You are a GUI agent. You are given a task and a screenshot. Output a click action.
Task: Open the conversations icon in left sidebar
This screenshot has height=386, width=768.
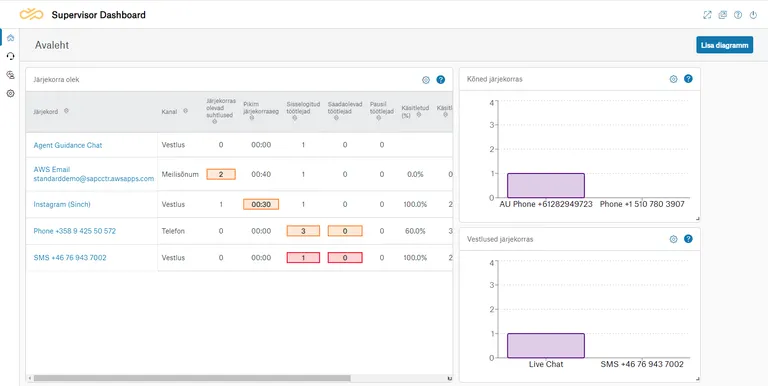tap(10, 75)
